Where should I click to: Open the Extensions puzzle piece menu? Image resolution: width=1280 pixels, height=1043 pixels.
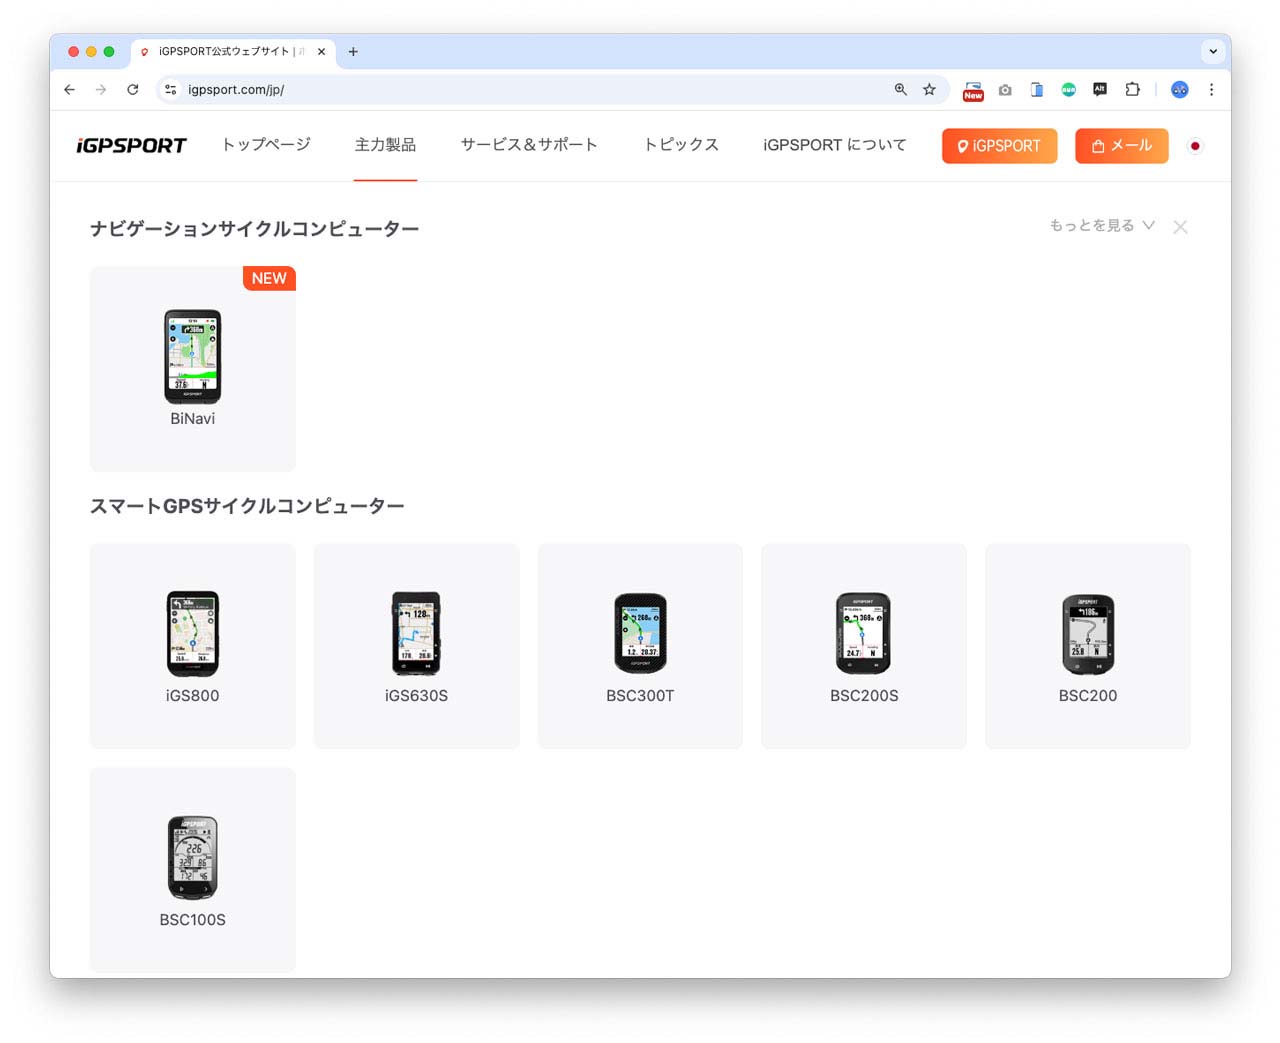click(1132, 89)
